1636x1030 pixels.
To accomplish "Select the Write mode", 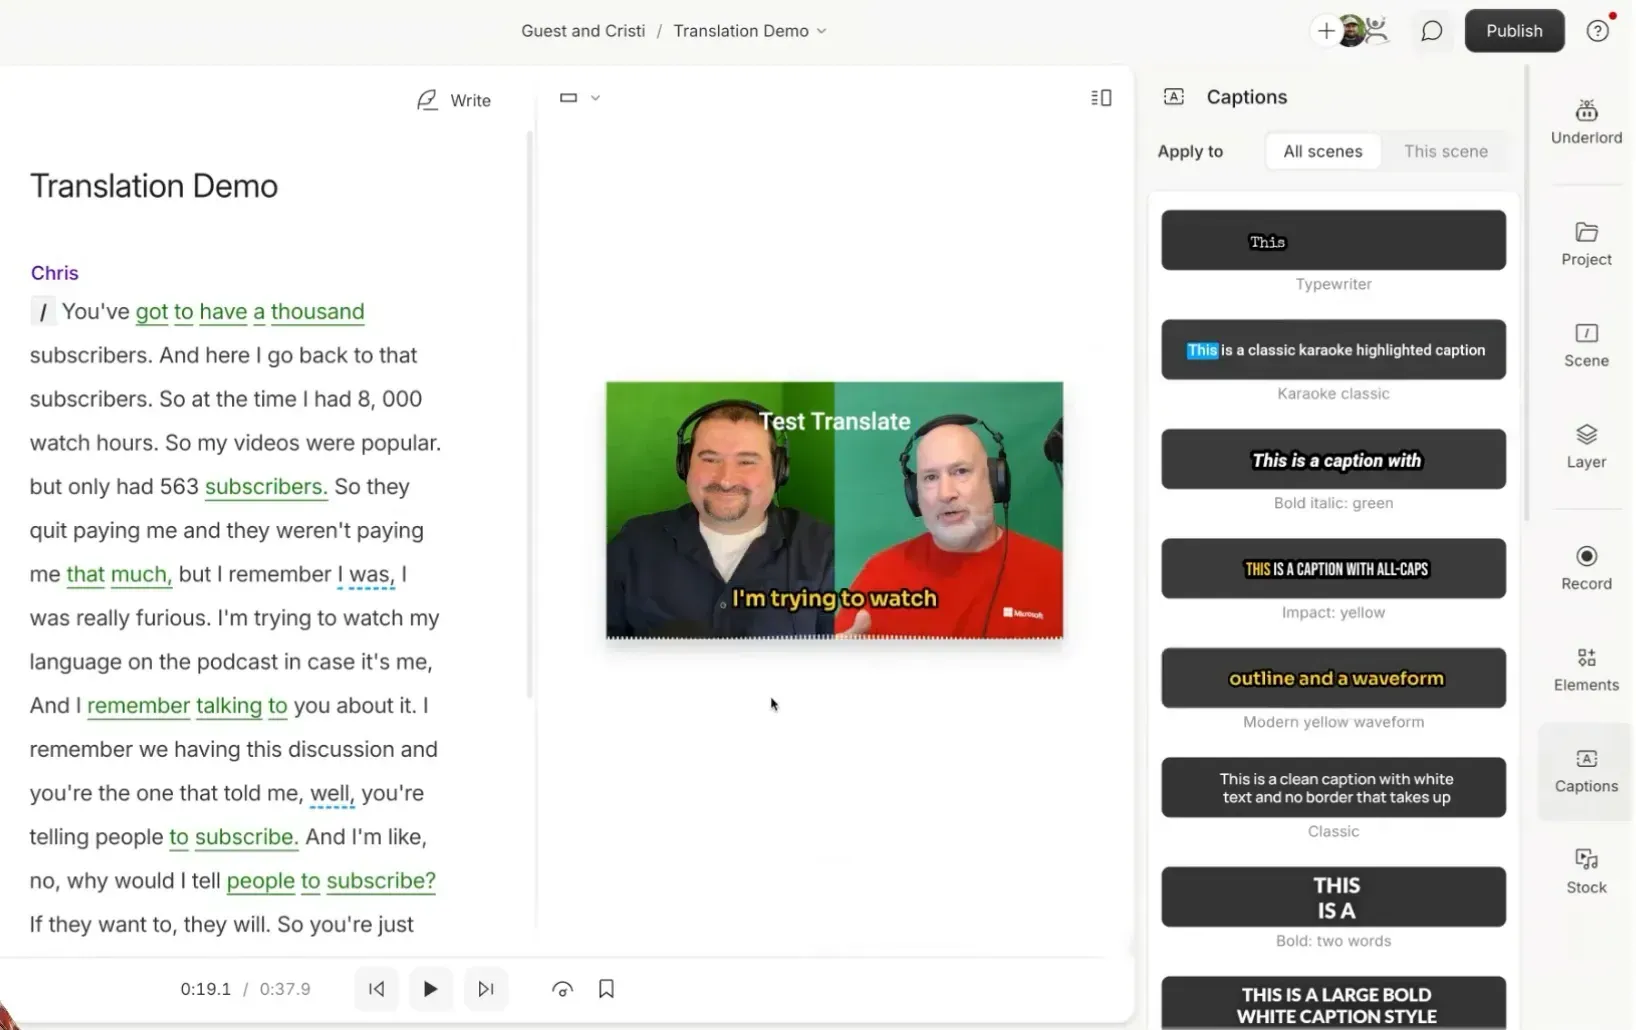I will pyautogui.click(x=455, y=99).
